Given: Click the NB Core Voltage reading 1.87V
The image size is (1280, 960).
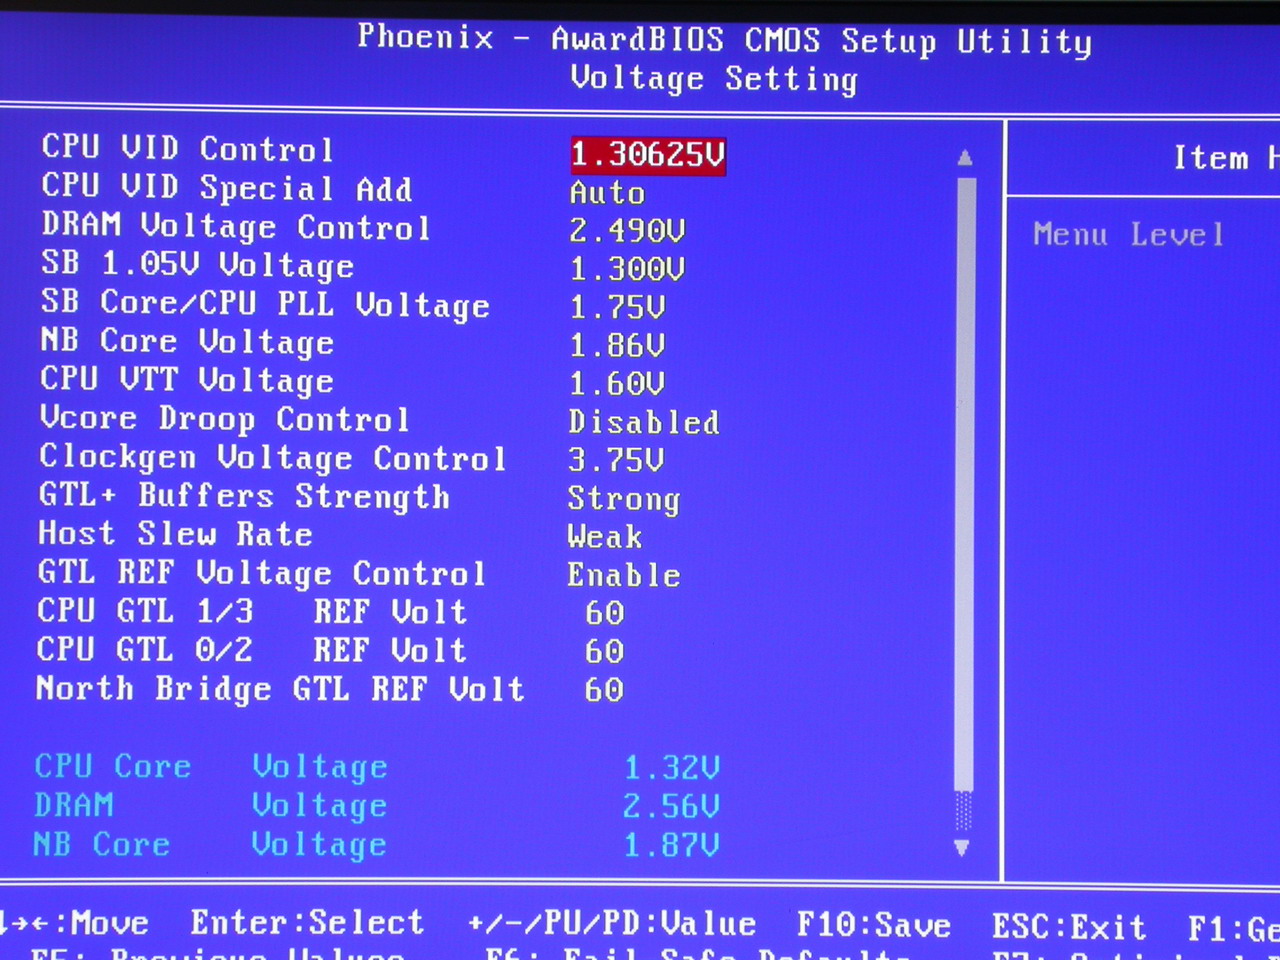Looking at the screenshot, I should (x=672, y=846).
